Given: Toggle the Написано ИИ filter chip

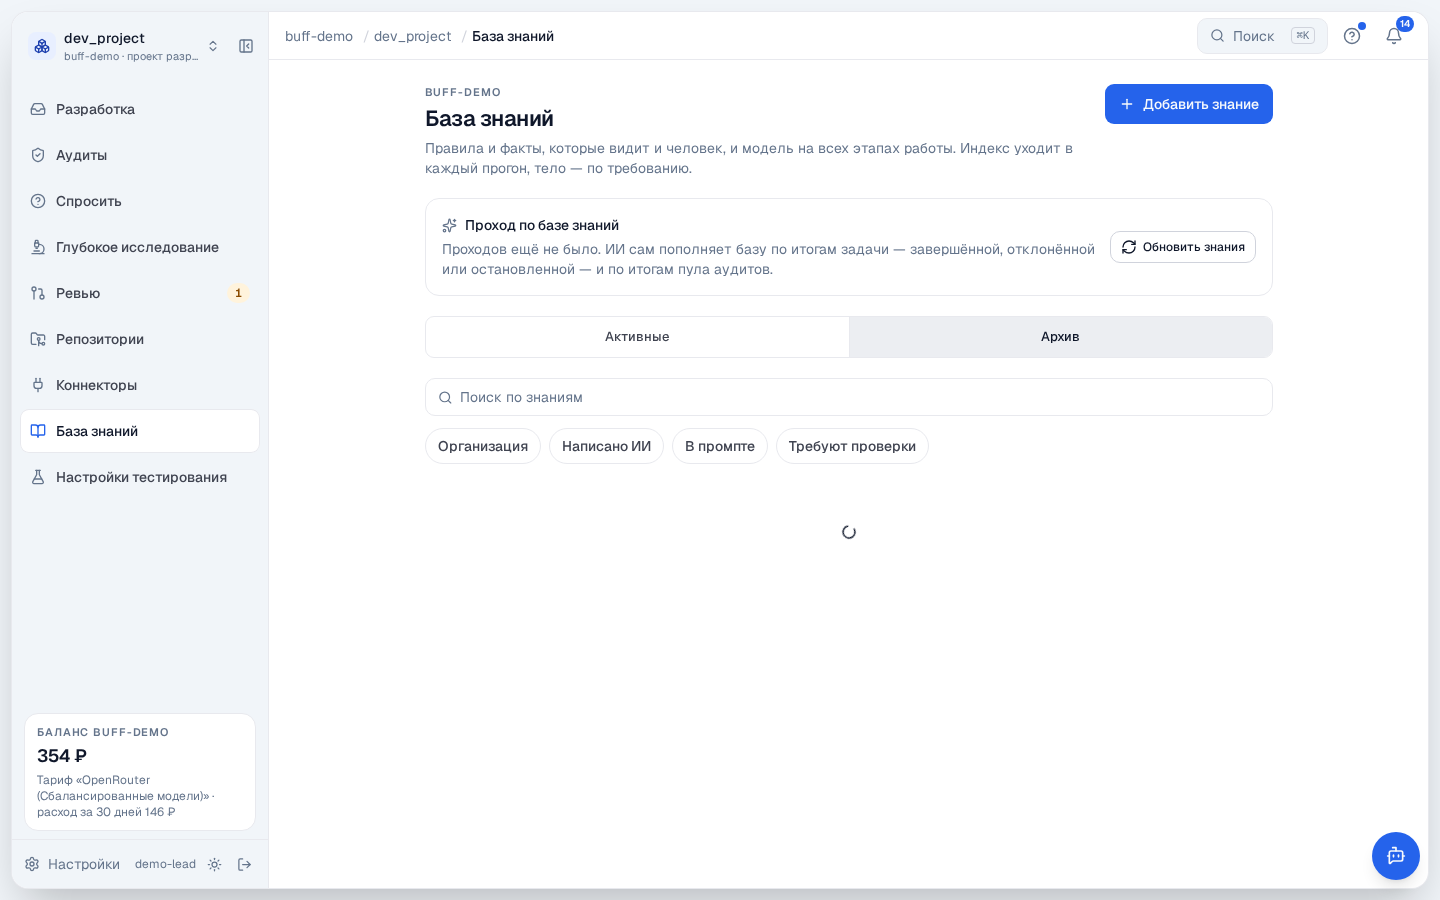Looking at the screenshot, I should tap(606, 446).
